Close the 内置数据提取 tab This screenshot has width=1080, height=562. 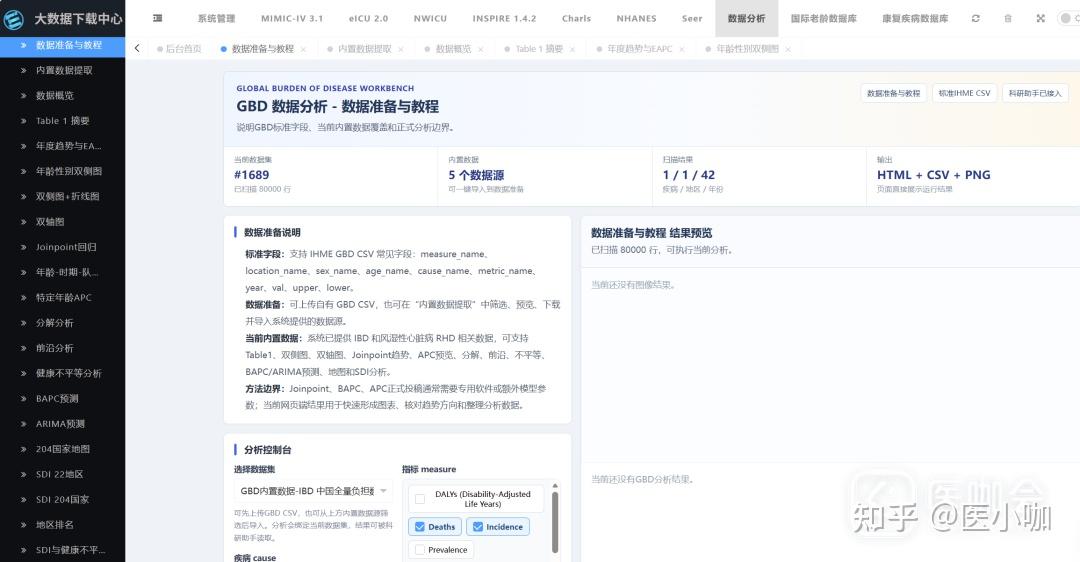tap(401, 49)
